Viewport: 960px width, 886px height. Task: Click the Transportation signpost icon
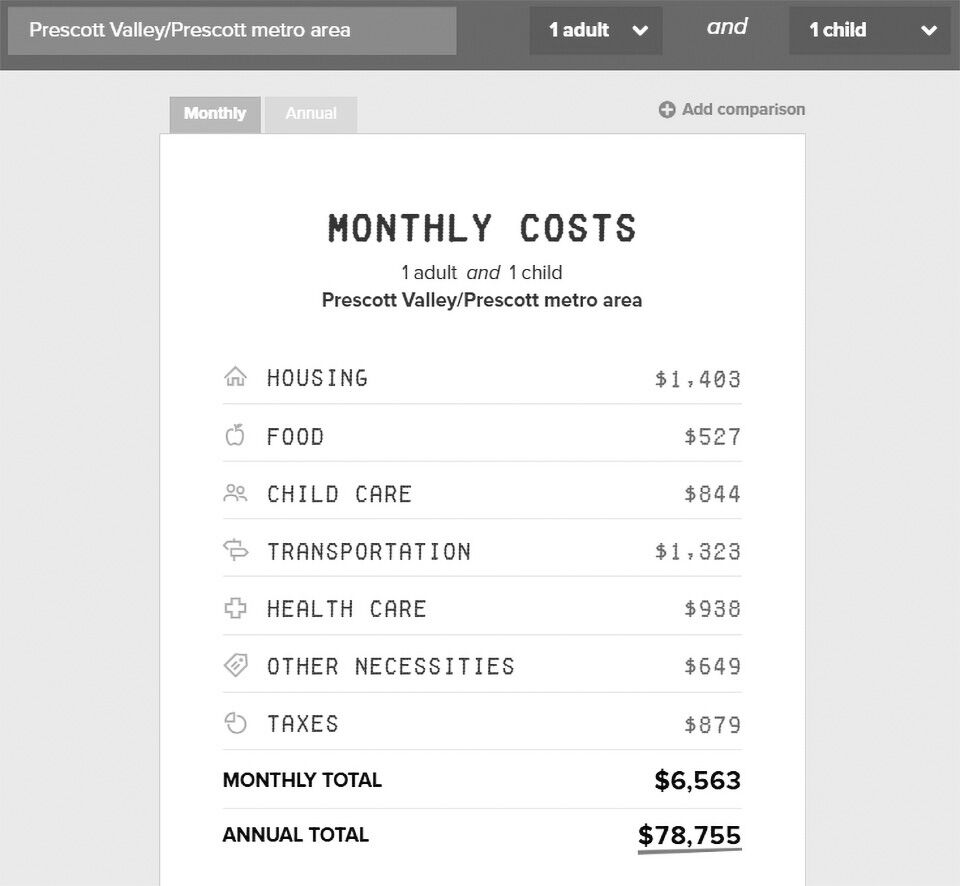(x=235, y=550)
